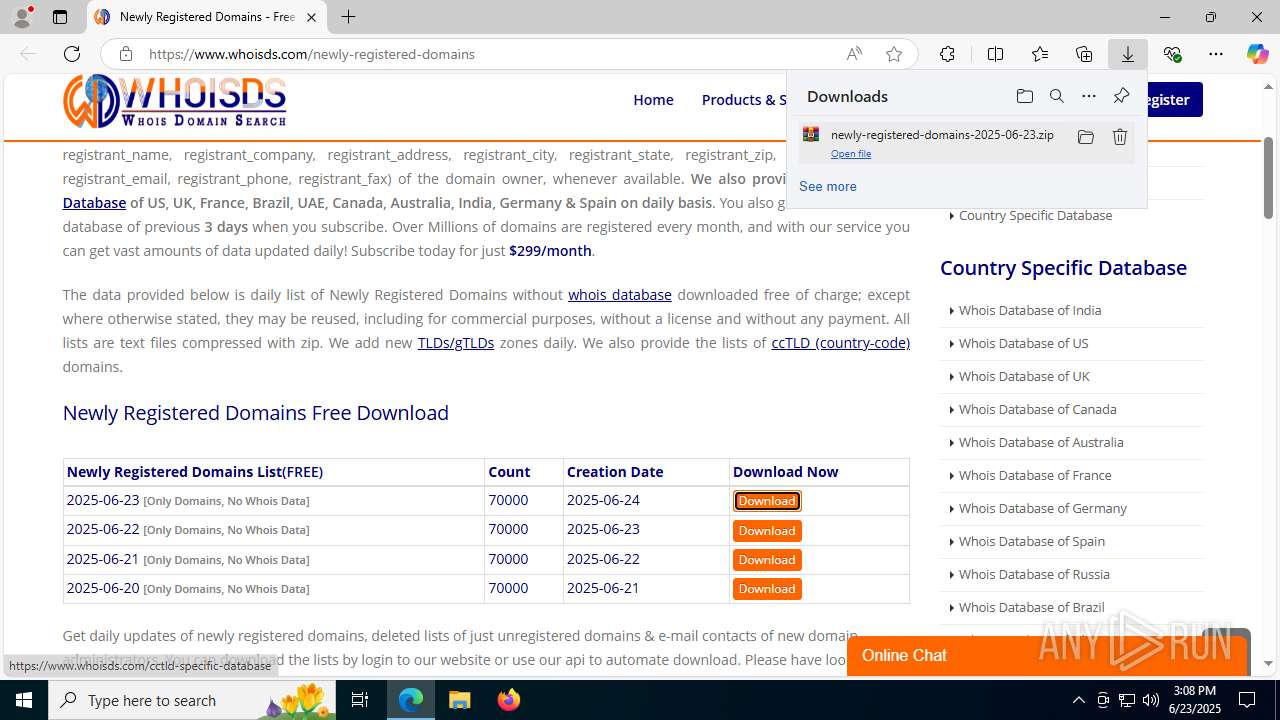Open the browser profile icon
Screen dimensions: 1280x720
[22, 17]
